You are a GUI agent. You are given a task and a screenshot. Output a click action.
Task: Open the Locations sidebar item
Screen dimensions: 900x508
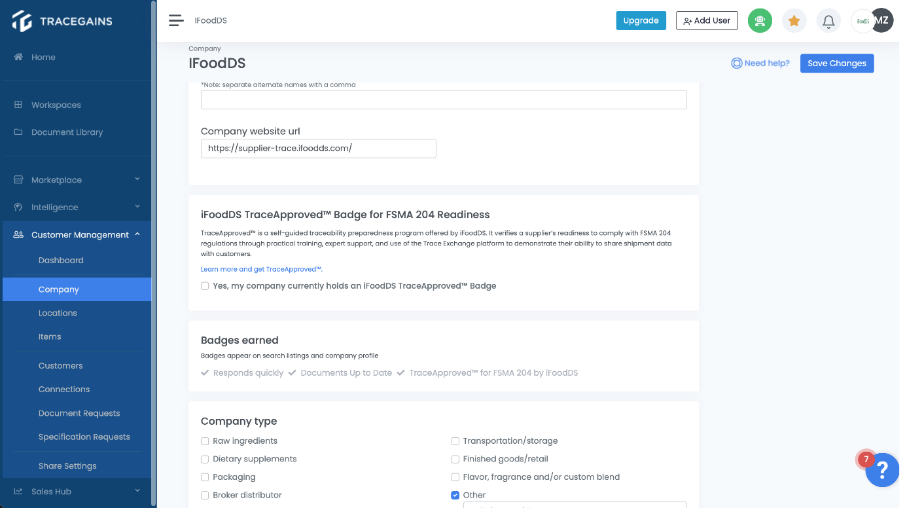point(58,313)
